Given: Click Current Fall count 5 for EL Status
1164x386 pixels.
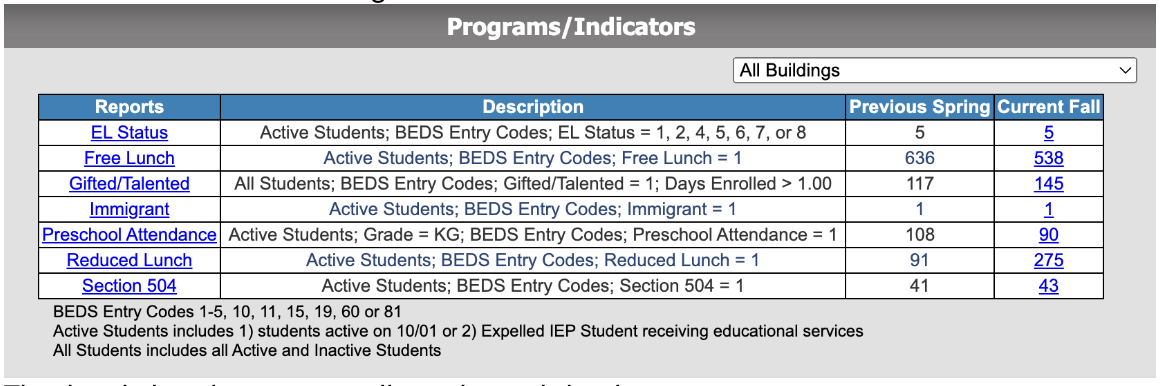Looking at the screenshot, I should [x=1048, y=133].
